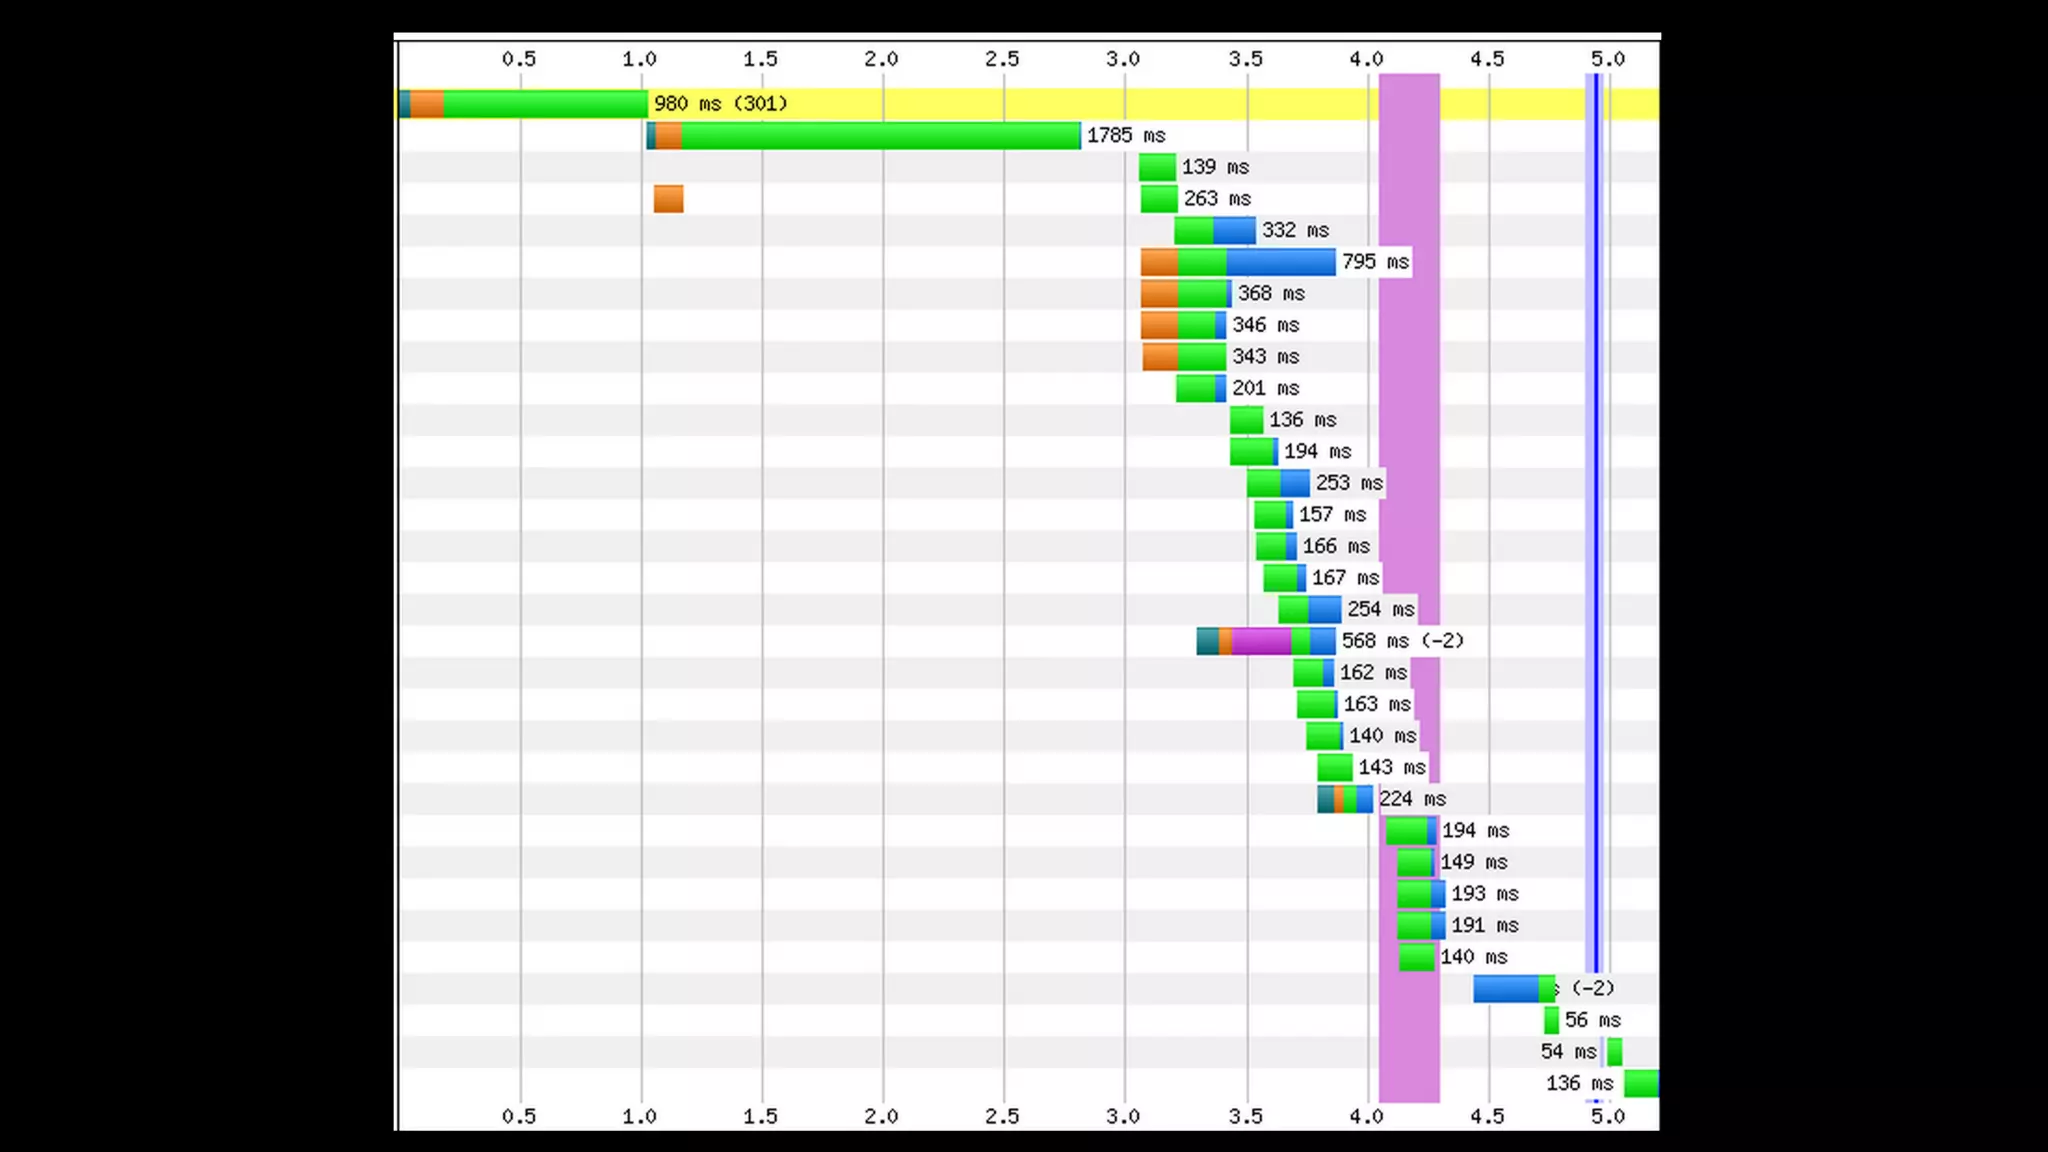Click the 253 ms request bar
The image size is (2048, 1152).
click(x=1278, y=483)
